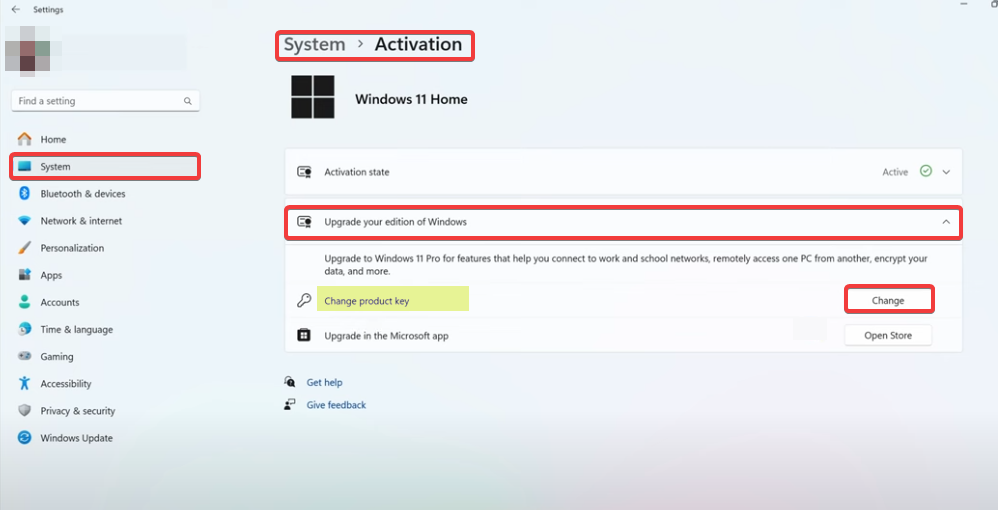Click the Personalization paintbrush icon
The image size is (998, 510).
pyautogui.click(x=24, y=248)
